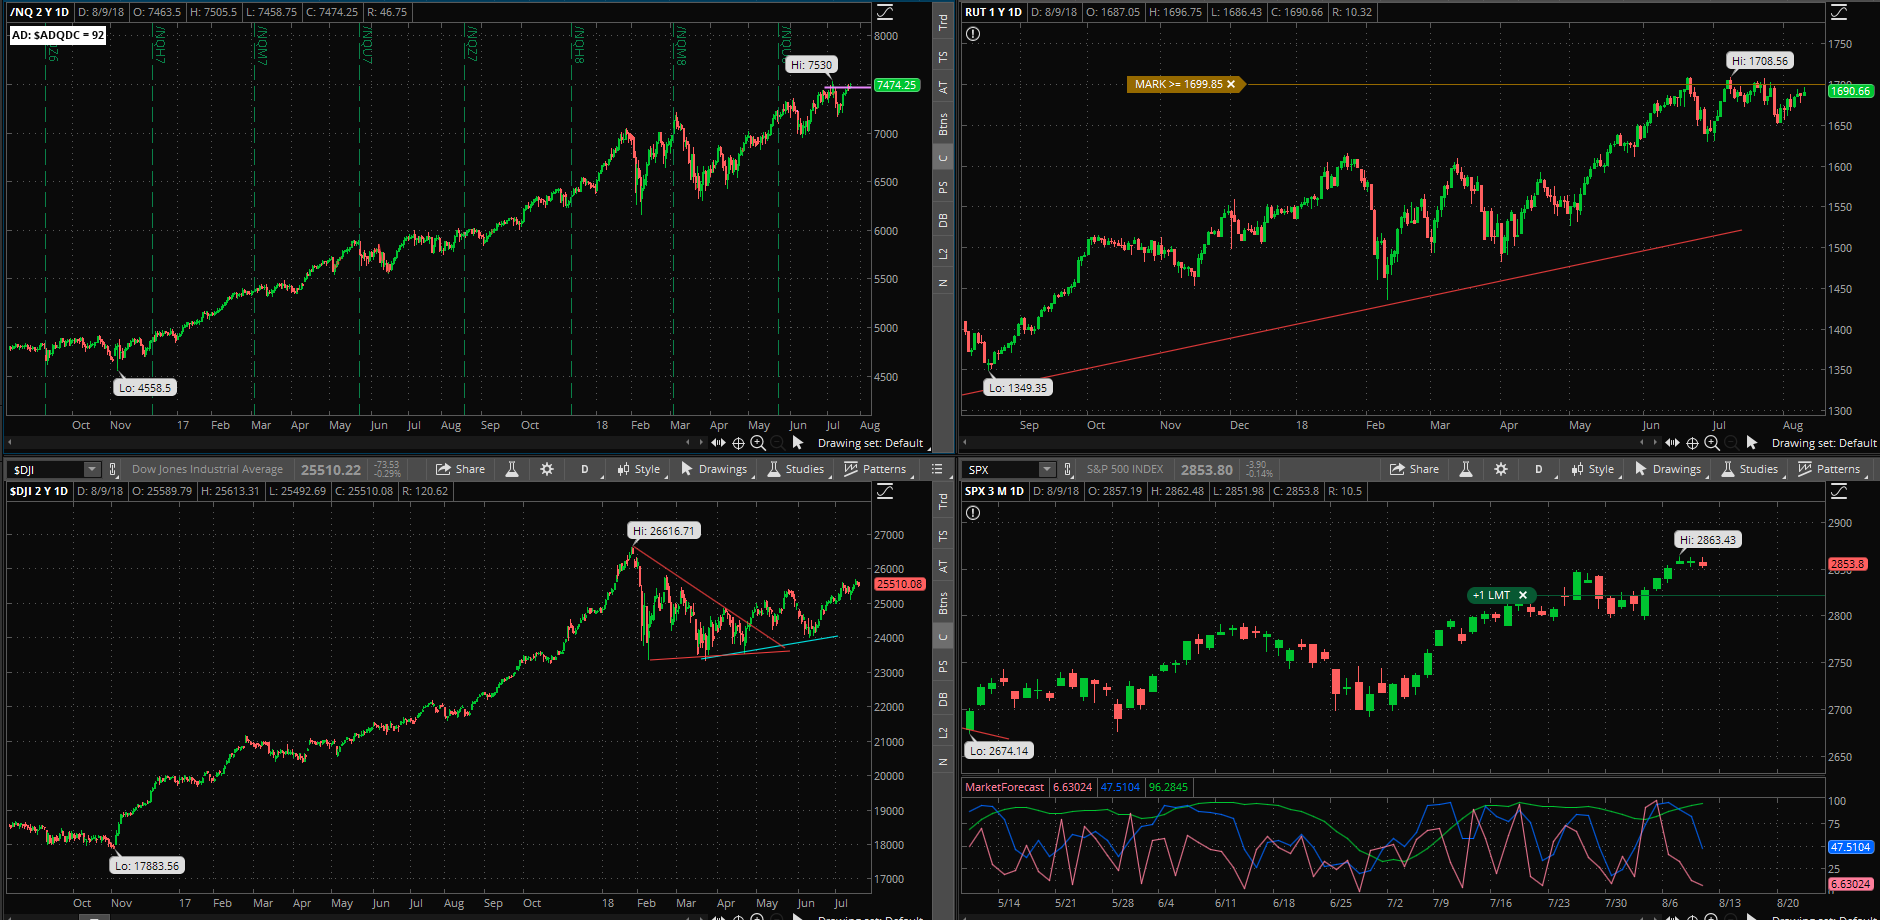The height and width of the screenshot is (920, 1880).
Task: Open Drawing set: Default below the RUT chart
Action: click(1824, 443)
